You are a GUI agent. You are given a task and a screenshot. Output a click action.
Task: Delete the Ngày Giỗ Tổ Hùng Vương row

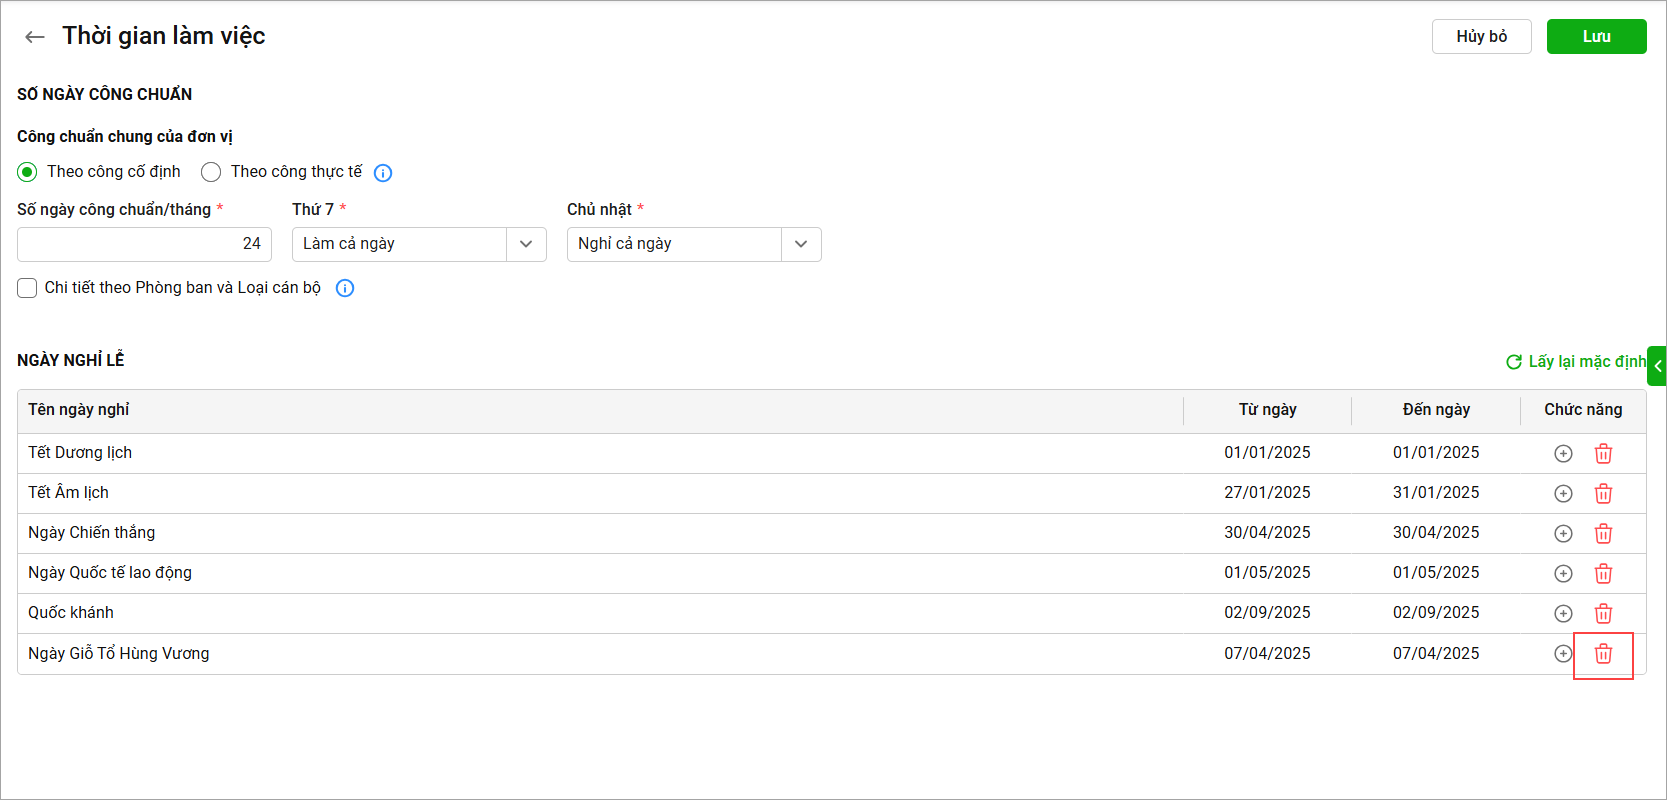[1603, 653]
